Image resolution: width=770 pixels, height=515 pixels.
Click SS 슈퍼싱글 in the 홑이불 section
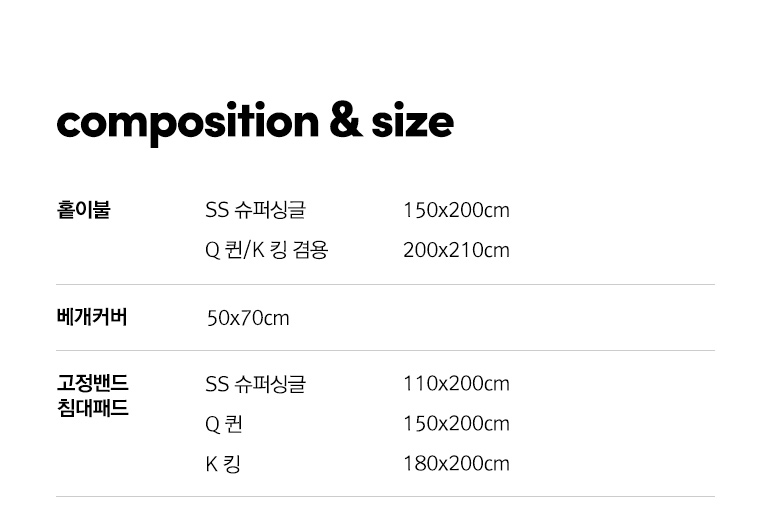tap(255, 210)
